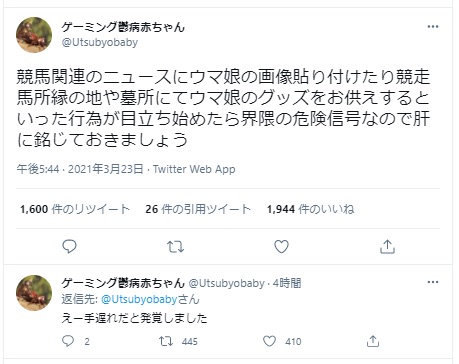This screenshot has width=459, height=364.
Task: Click the retweet icon under the main tweet
Action: [x=175, y=247]
